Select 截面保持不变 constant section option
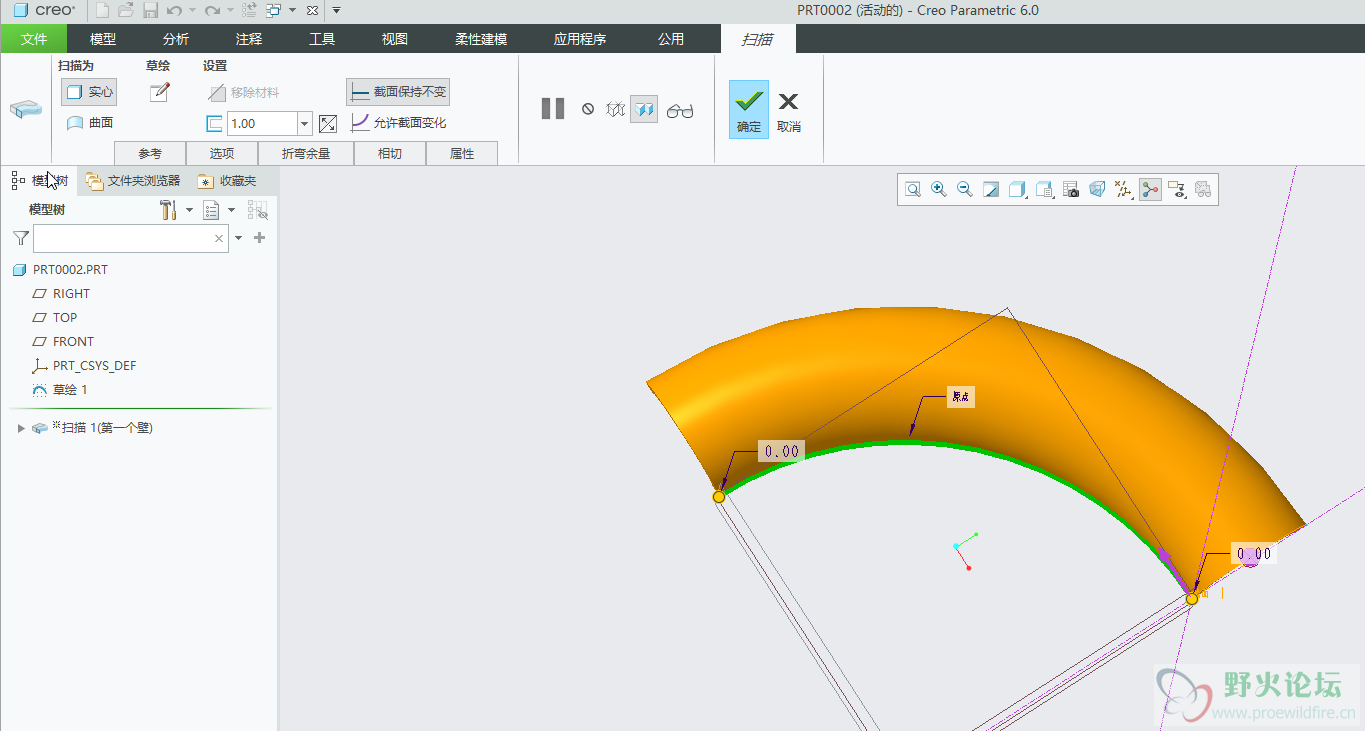1365x731 pixels. [x=399, y=92]
